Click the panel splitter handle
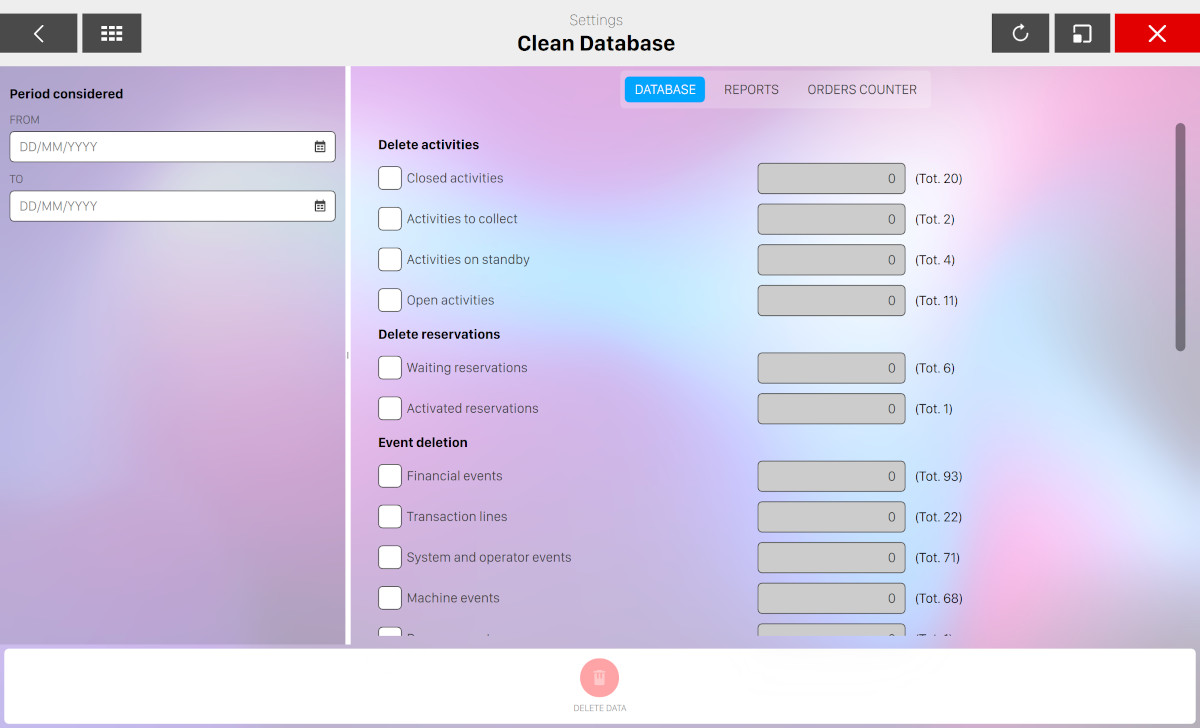The height and width of the screenshot is (728, 1200). tap(347, 355)
